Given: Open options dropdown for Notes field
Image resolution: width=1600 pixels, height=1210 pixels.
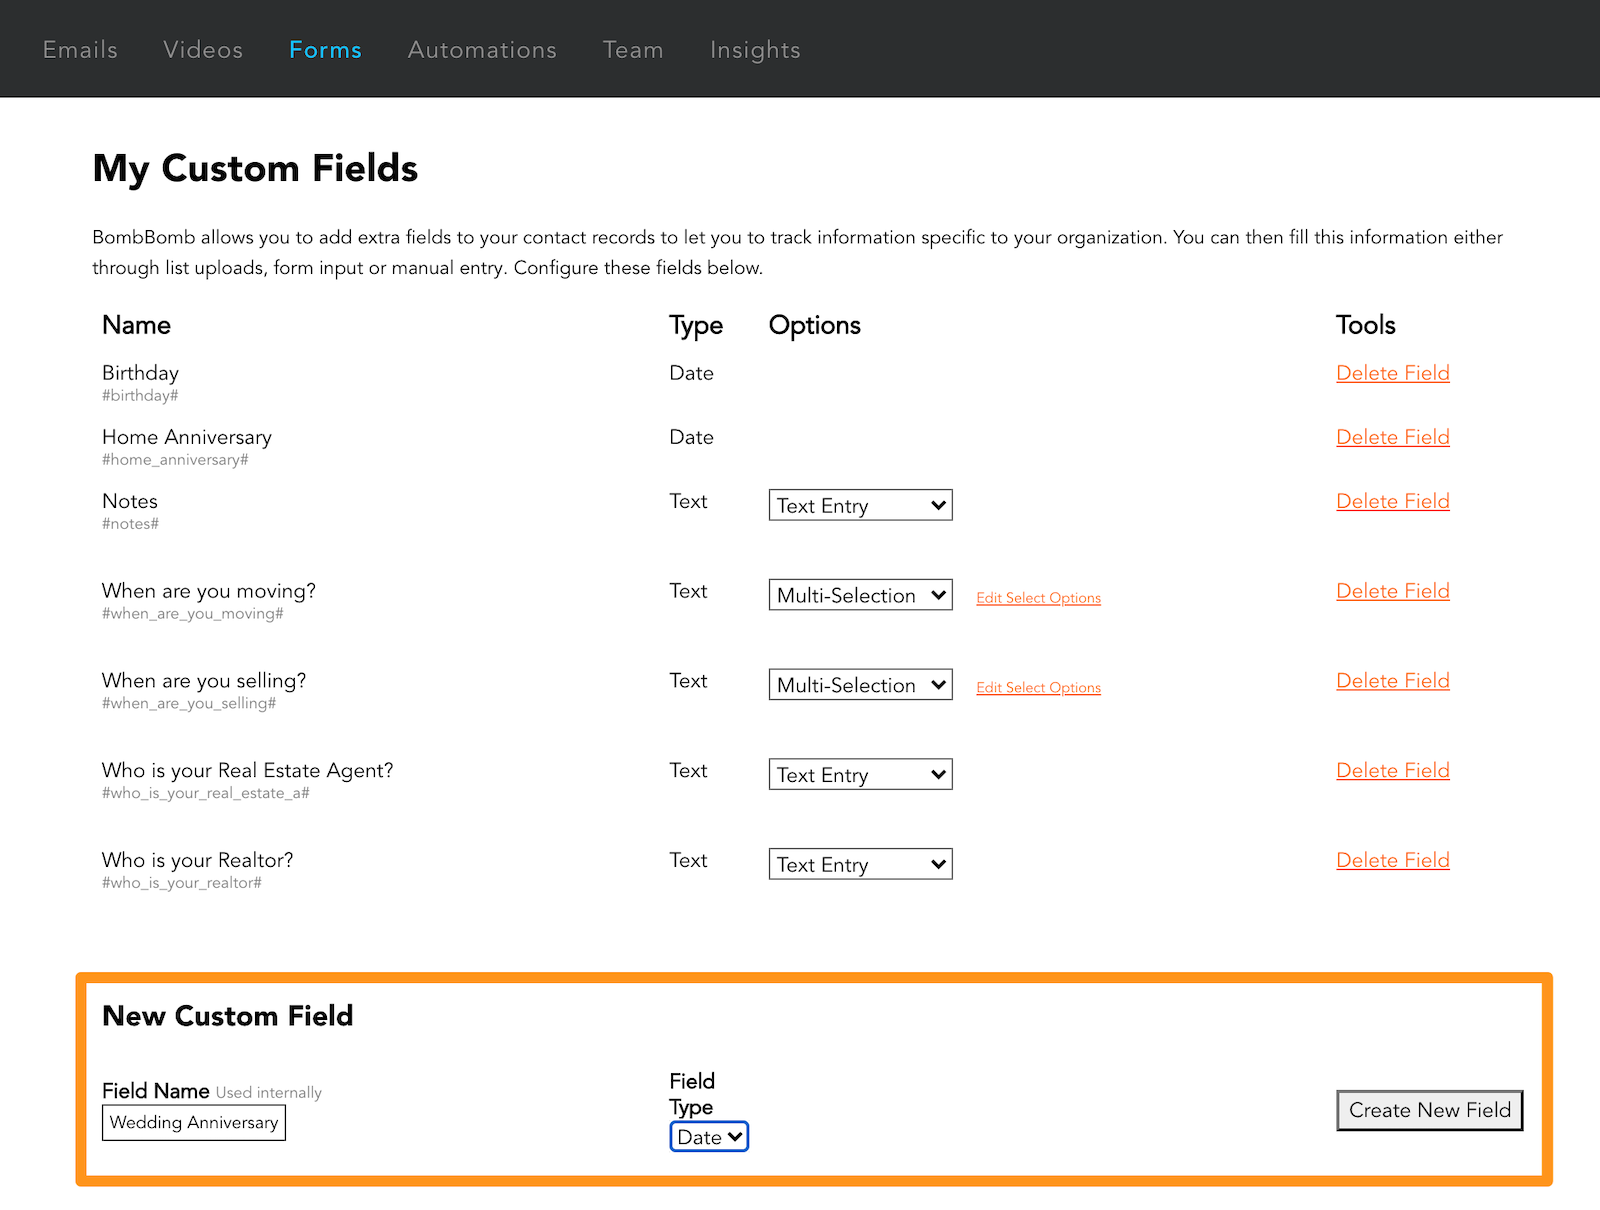Looking at the screenshot, I should [x=860, y=505].
